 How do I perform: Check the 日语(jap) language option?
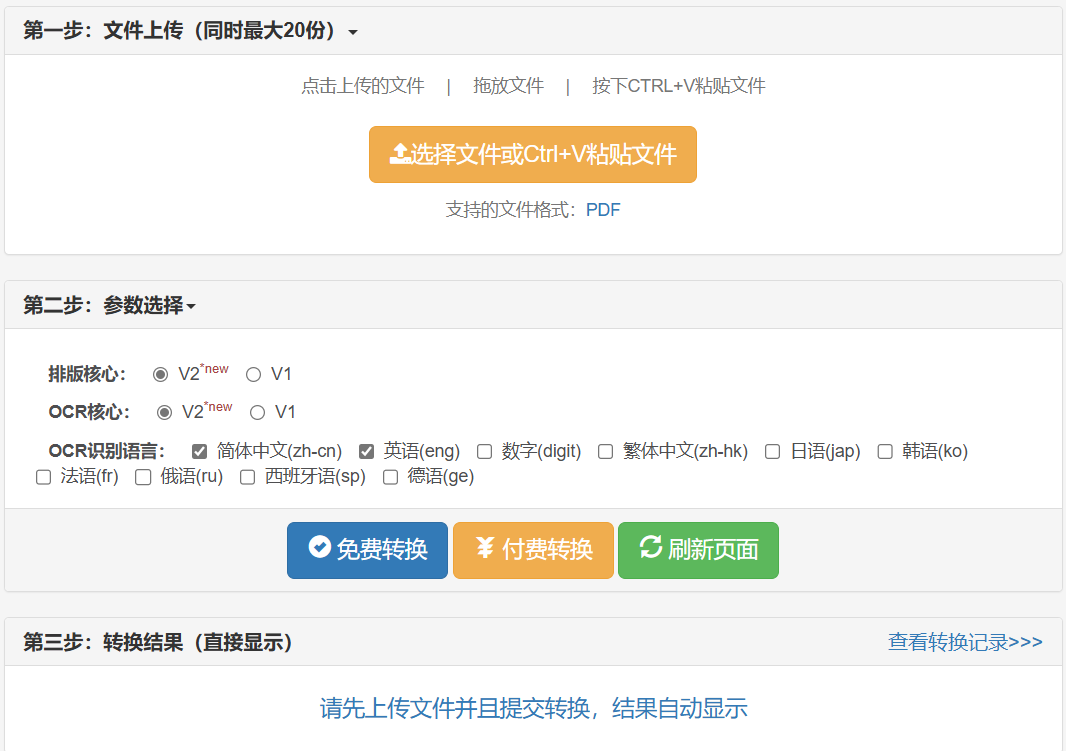772,451
